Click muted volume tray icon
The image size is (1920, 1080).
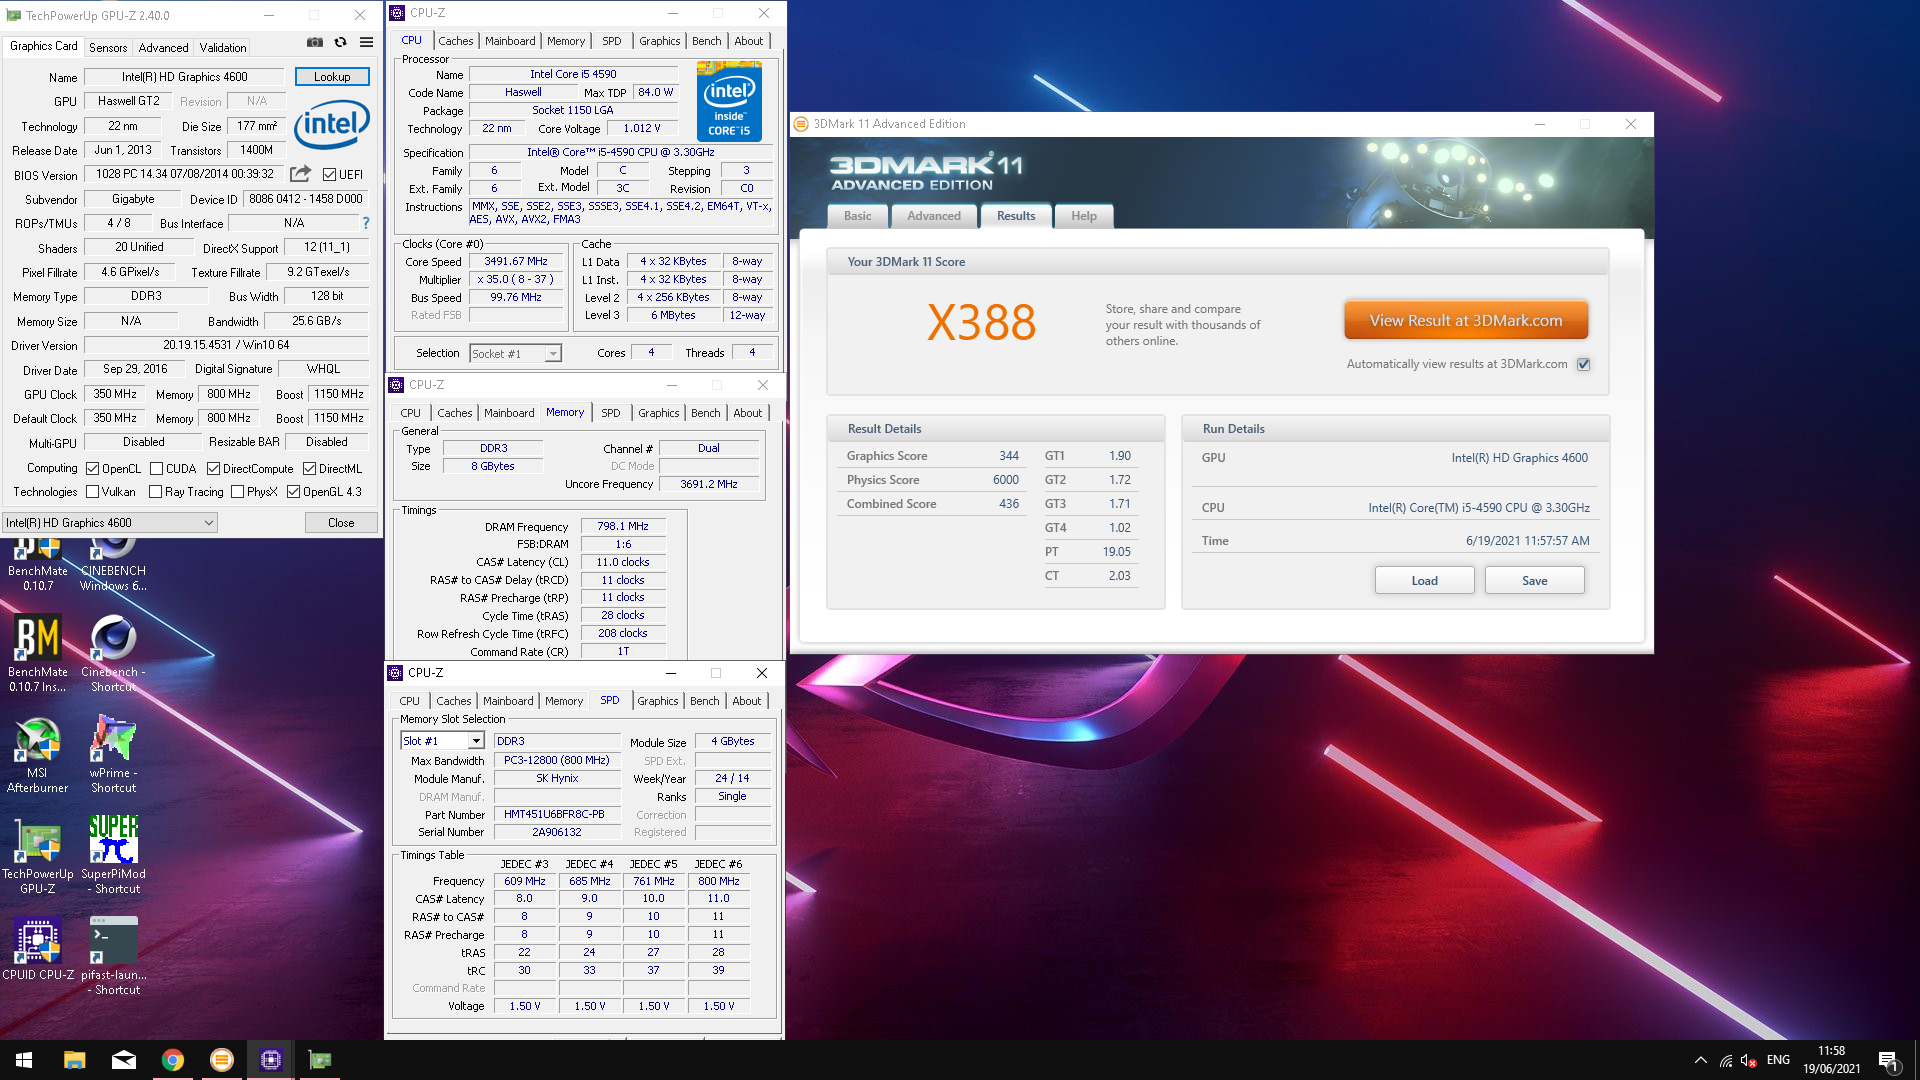pyautogui.click(x=1749, y=1060)
